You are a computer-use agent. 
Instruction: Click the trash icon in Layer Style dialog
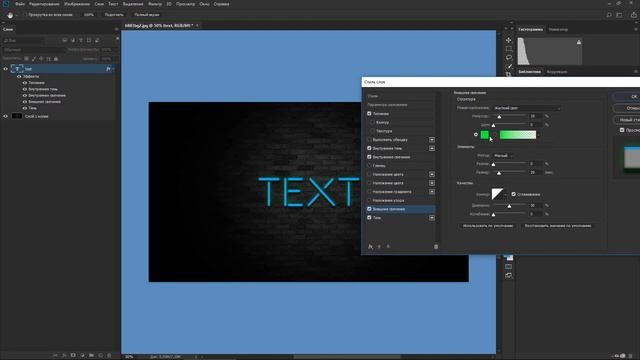click(x=436, y=247)
